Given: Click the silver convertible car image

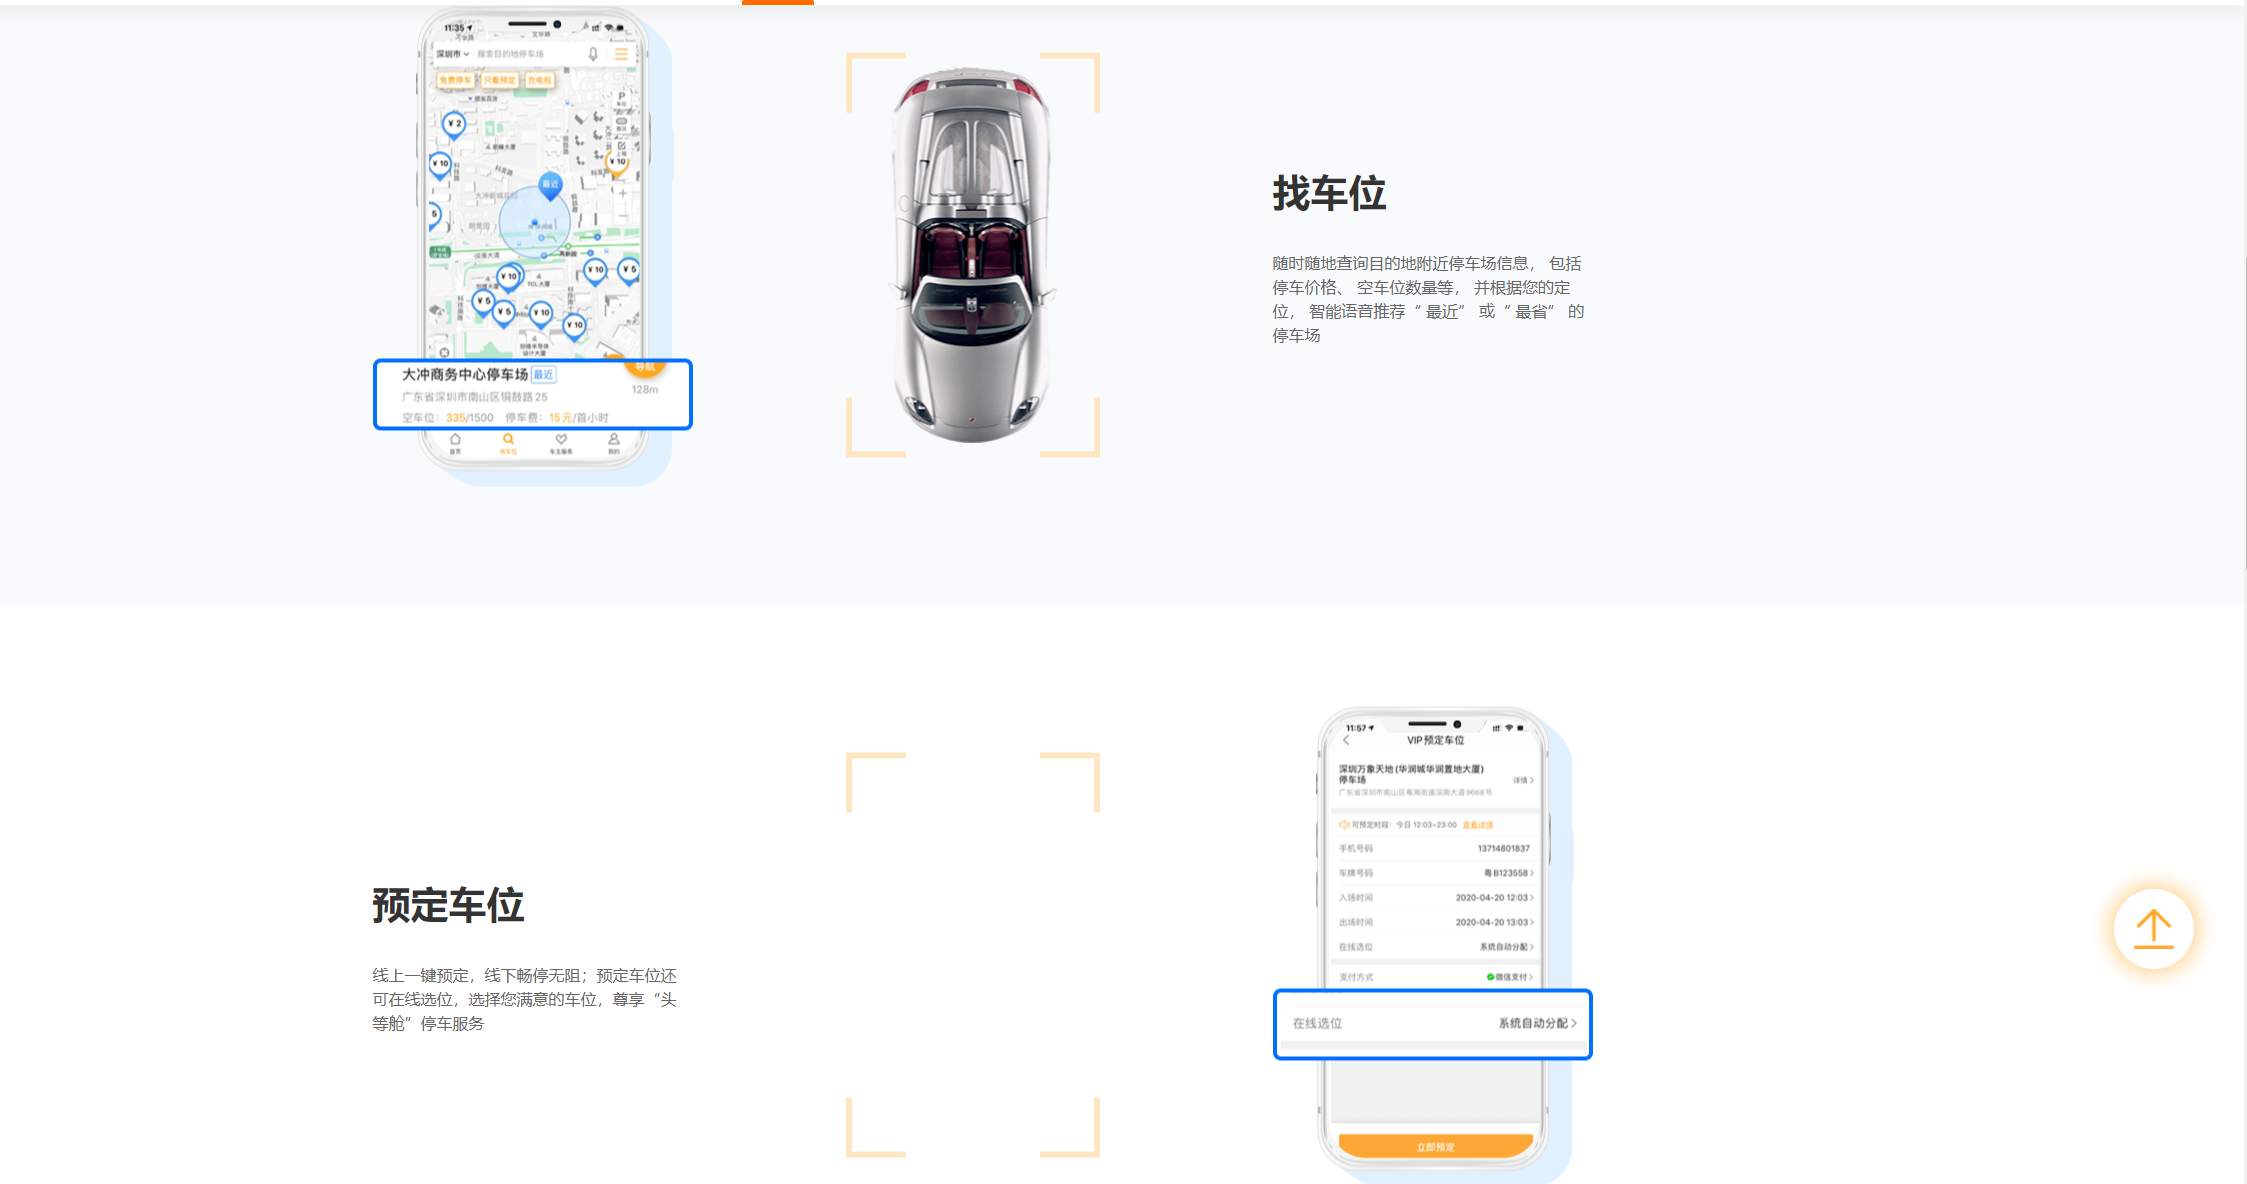Looking at the screenshot, I should click(972, 255).
